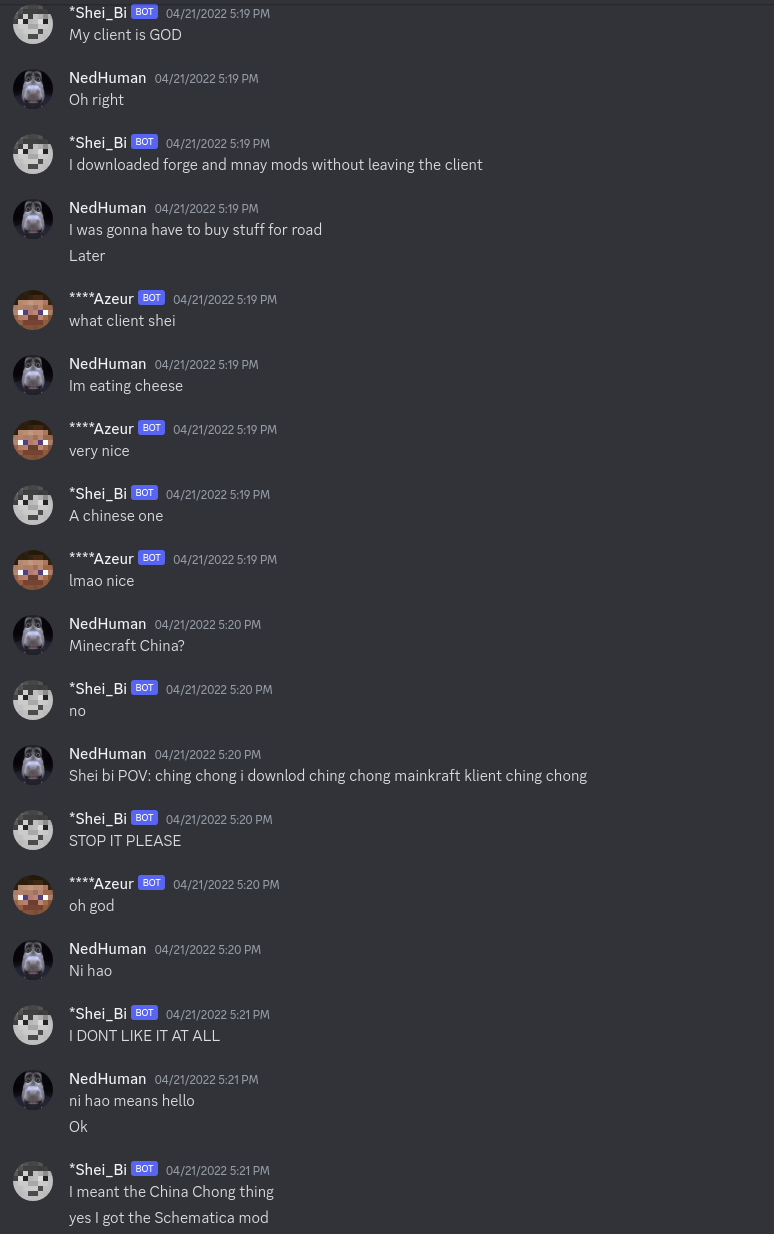
Task: Click the timestamp on the "ni hao means hello" message
Action: click(x=206, y=1079)
